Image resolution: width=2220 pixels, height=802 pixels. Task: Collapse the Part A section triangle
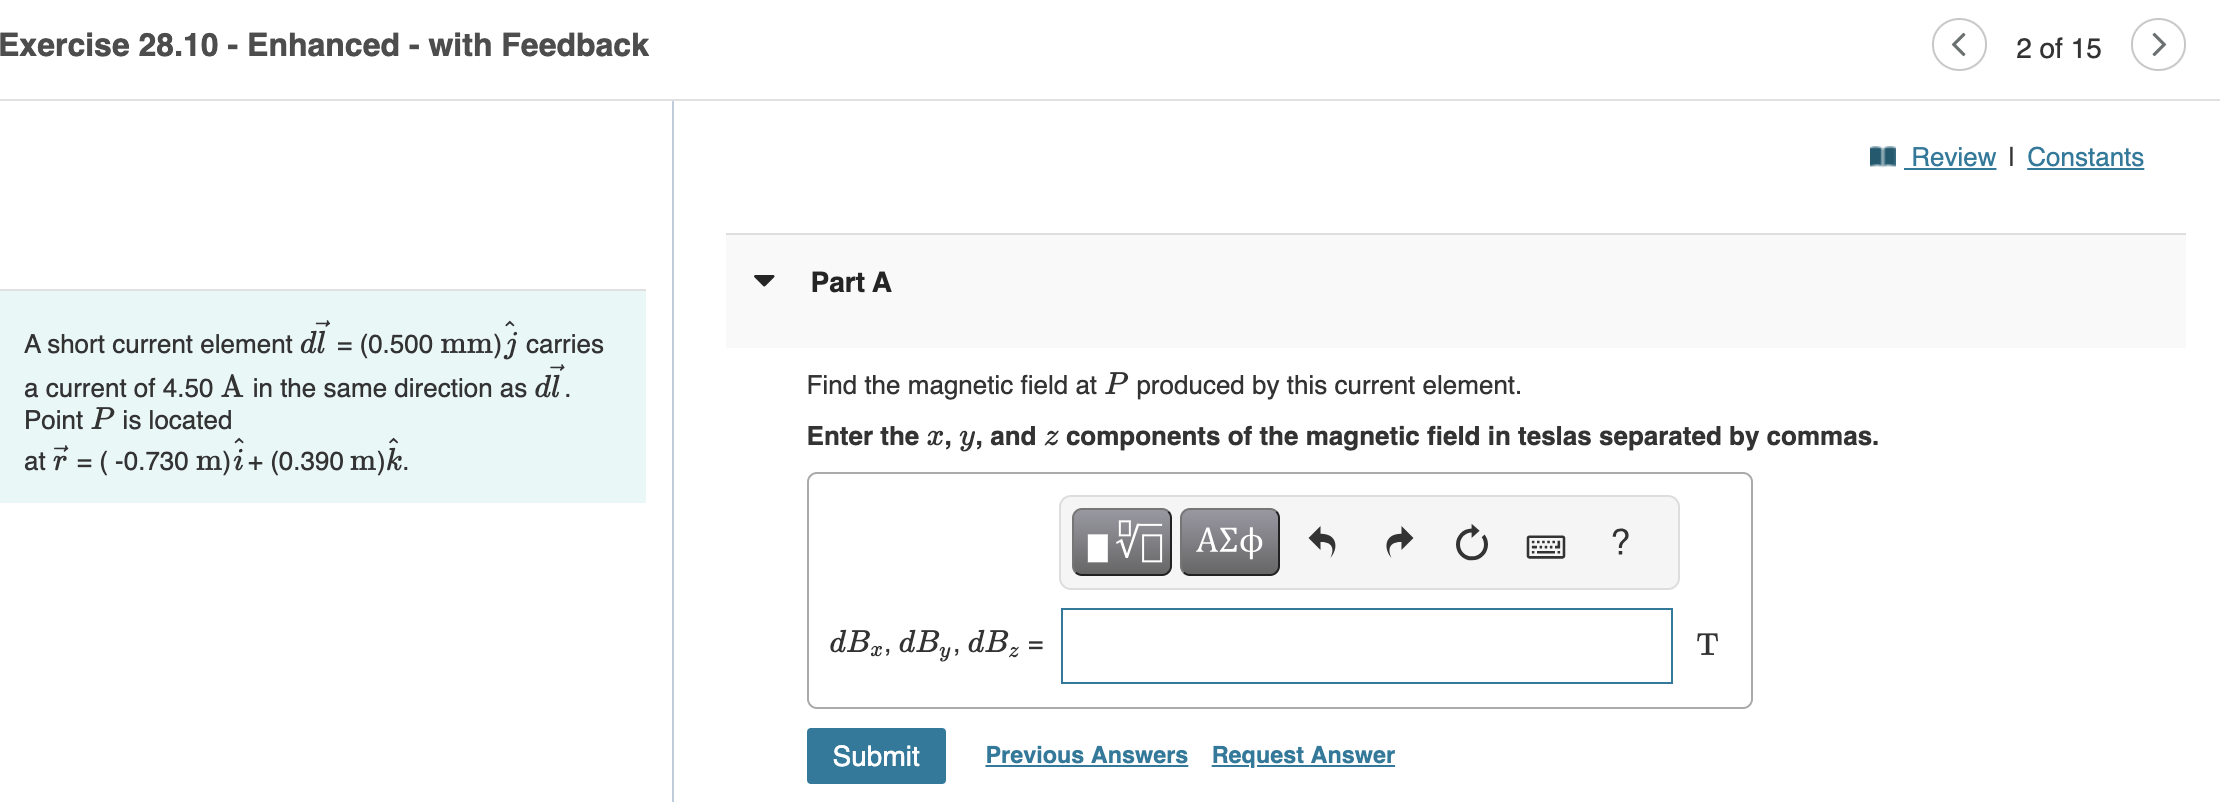point(764,281)
